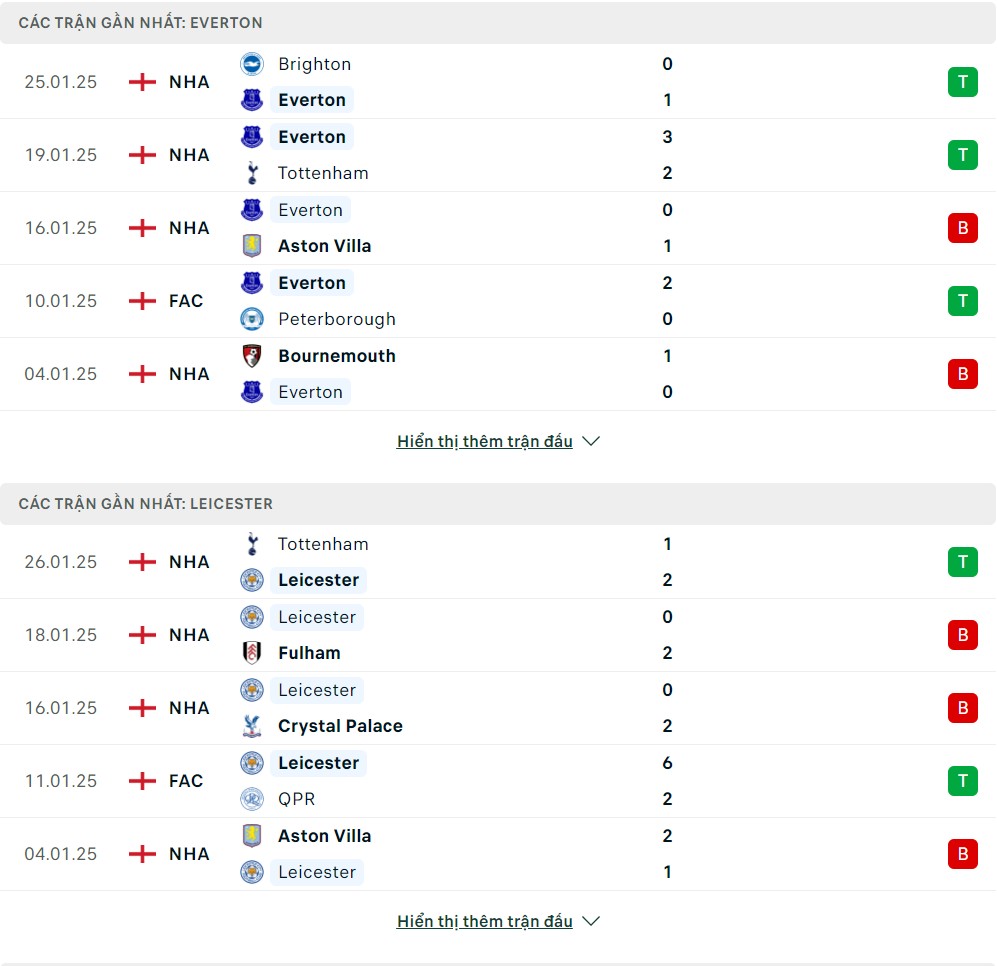Open the Bournemouth team name
Image resolution: width=997 pixels, height=966 pixels.
(x=337, y=355)
